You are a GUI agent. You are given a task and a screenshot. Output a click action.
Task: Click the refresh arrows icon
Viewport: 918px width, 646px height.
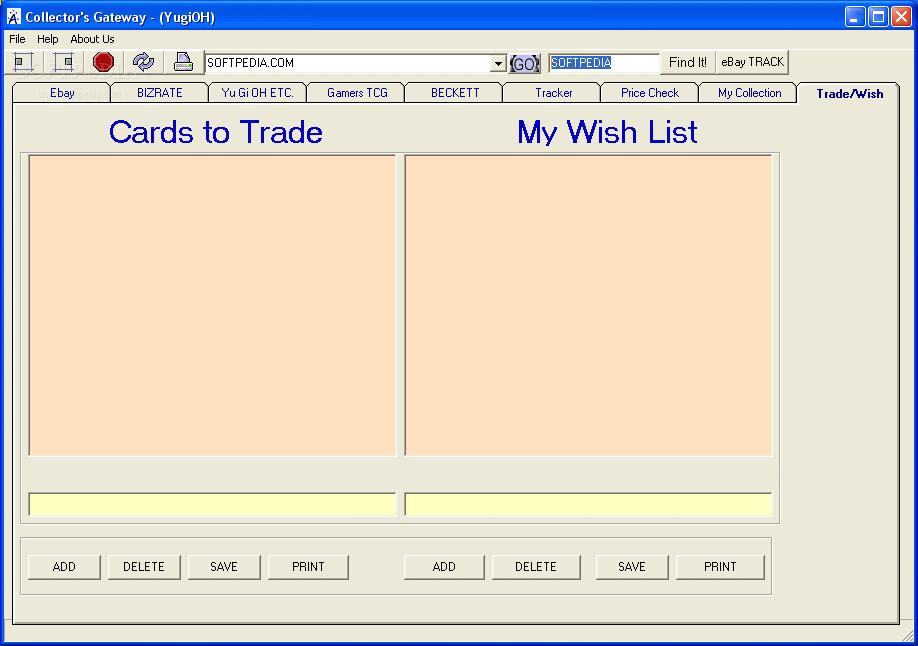tap(143, 62)
